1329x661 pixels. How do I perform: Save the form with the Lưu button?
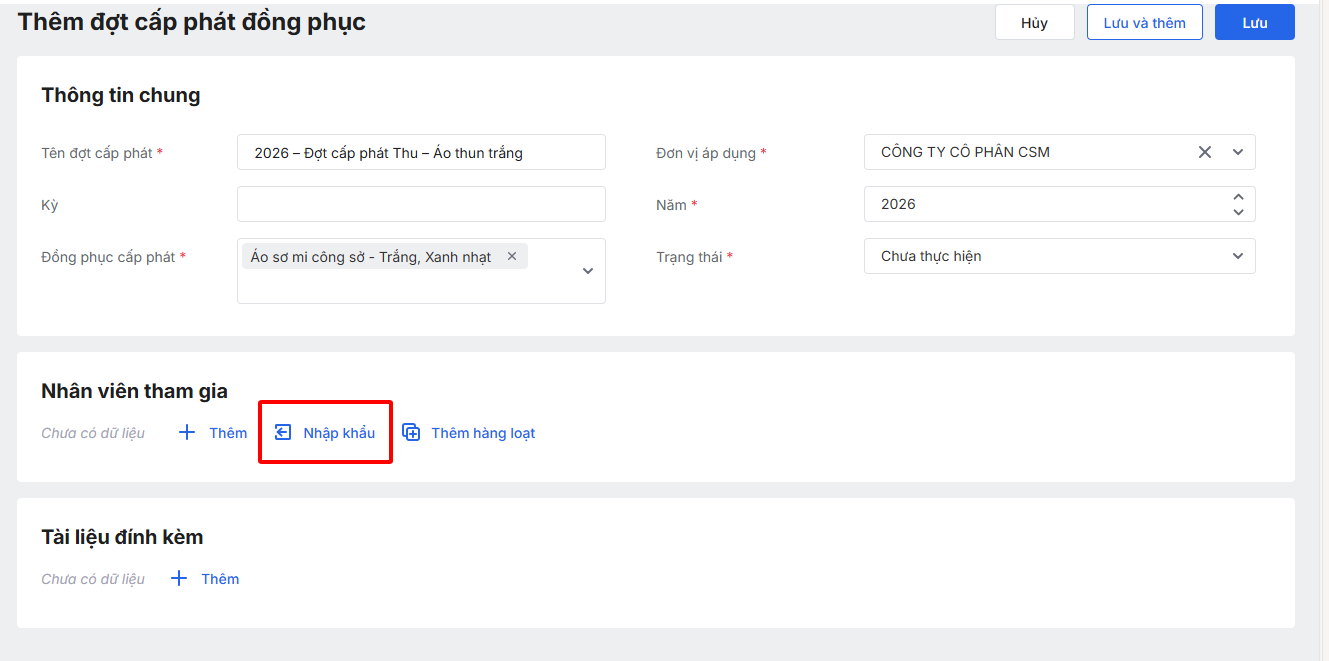click(1254, 23)
